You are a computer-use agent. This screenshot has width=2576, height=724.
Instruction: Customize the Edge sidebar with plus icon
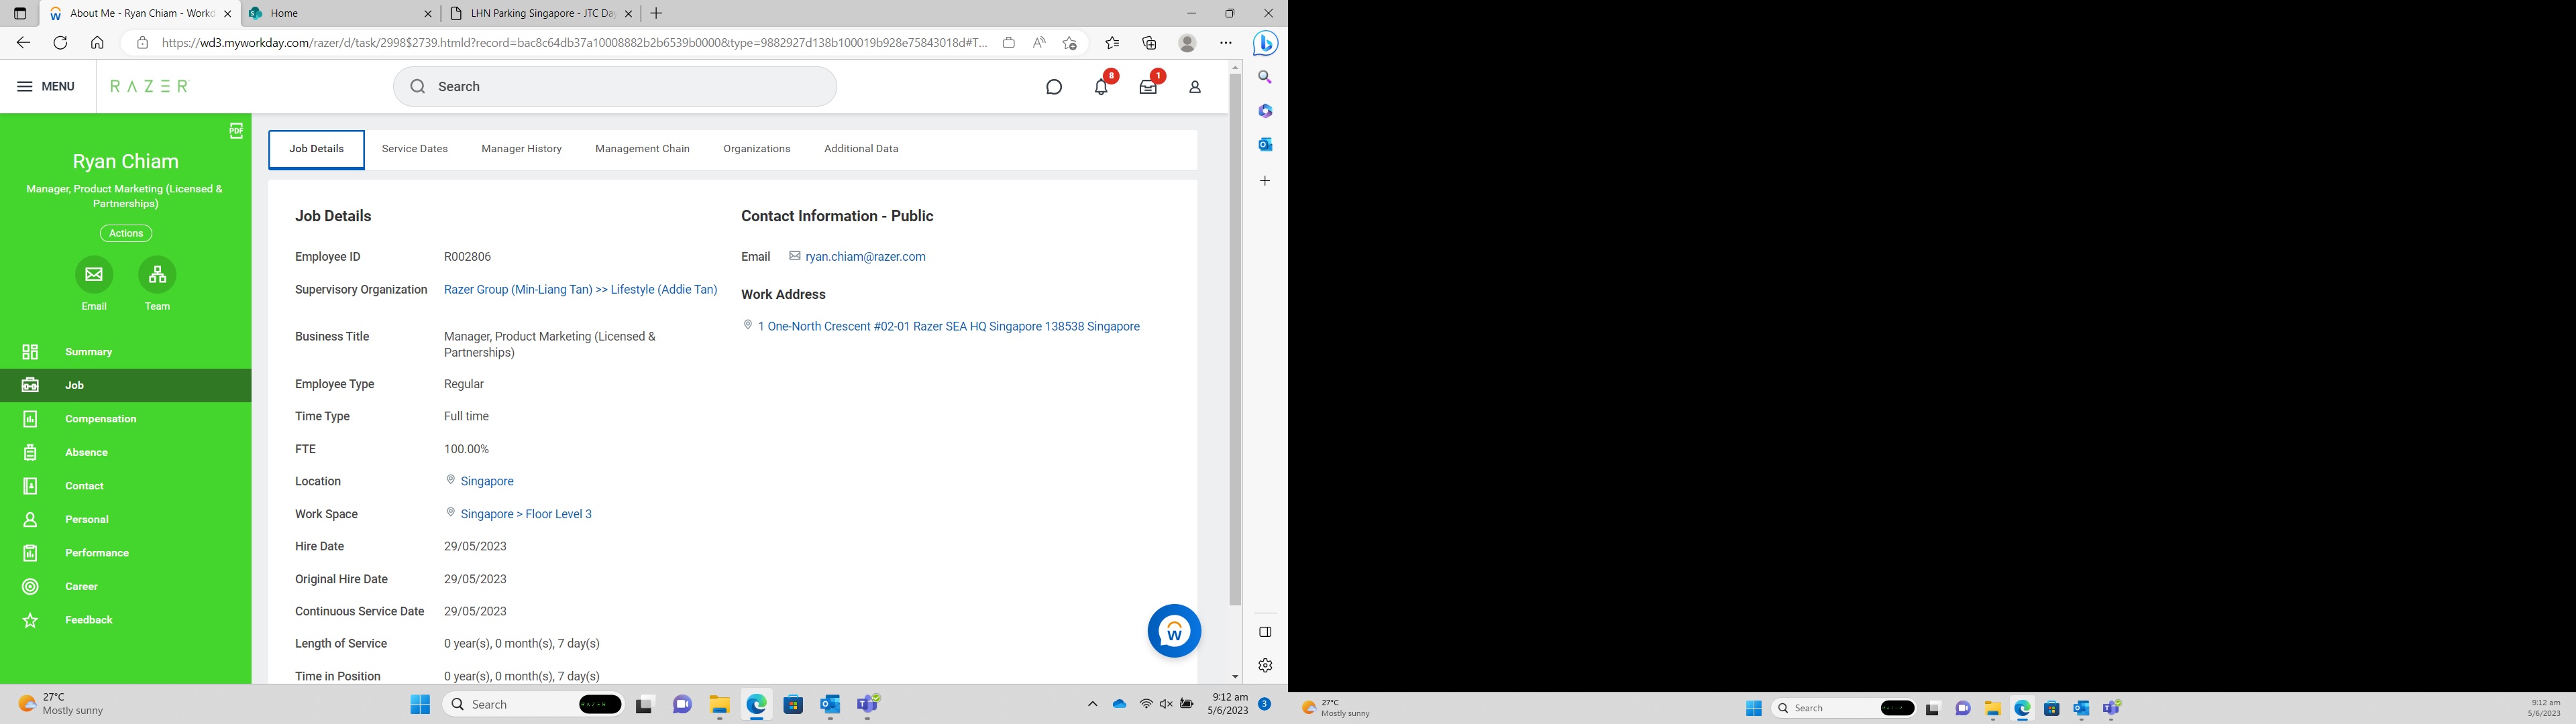click(x=1265, y=181)
